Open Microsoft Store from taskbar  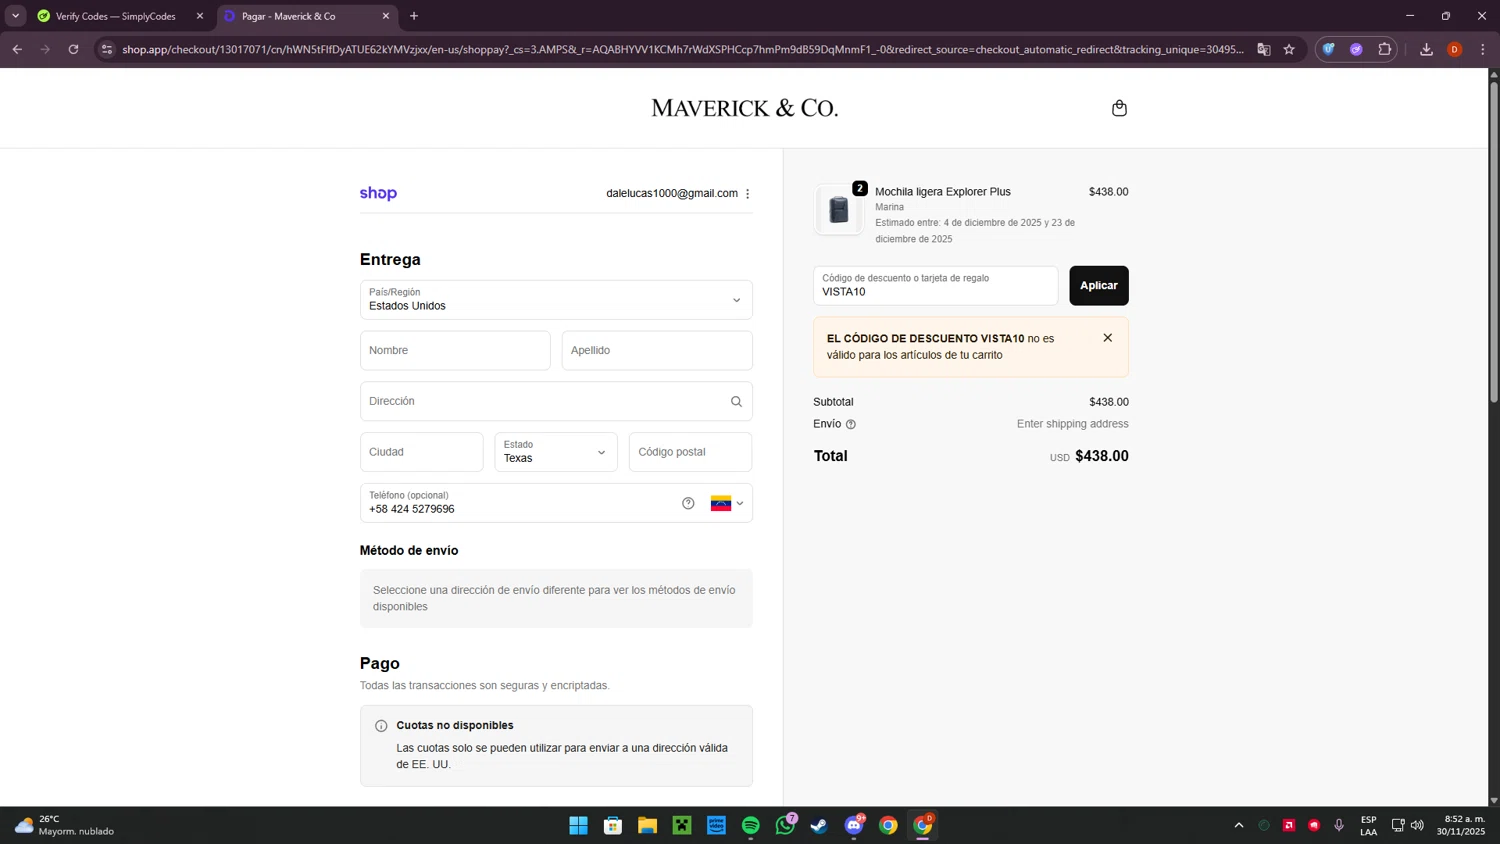(x=613, y=825)
